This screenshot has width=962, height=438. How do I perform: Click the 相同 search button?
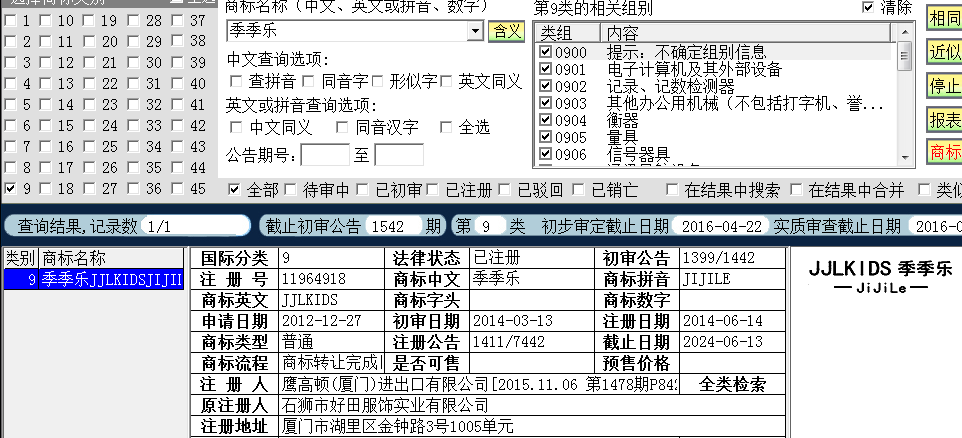click(x=944, y=19)
